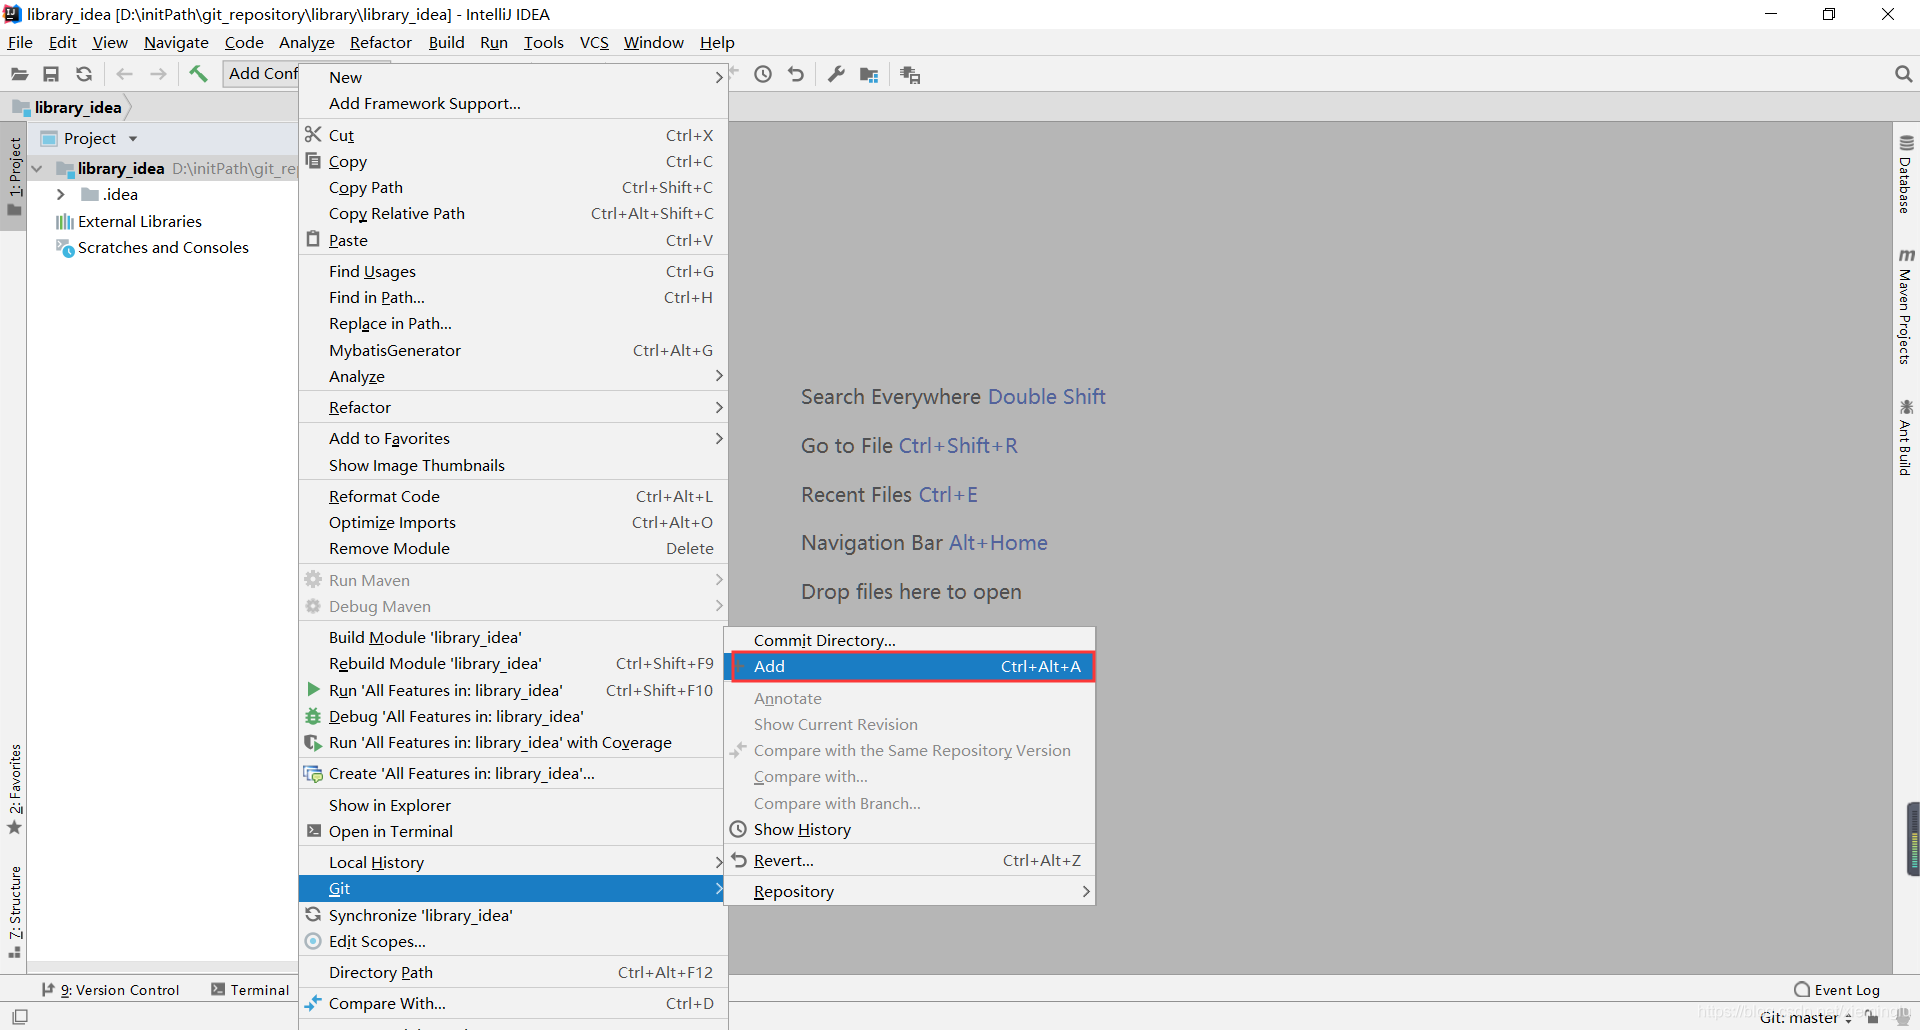
Task: Select Copy Path menu entry
Action: (x=513, y=187)
